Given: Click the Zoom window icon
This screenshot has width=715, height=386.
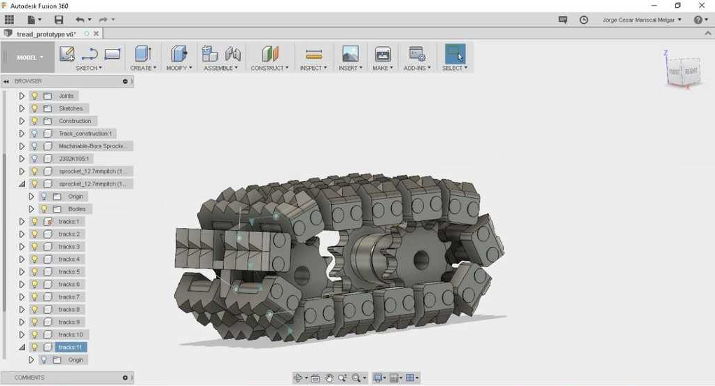Looking at the screenshot, I should 342,378.
